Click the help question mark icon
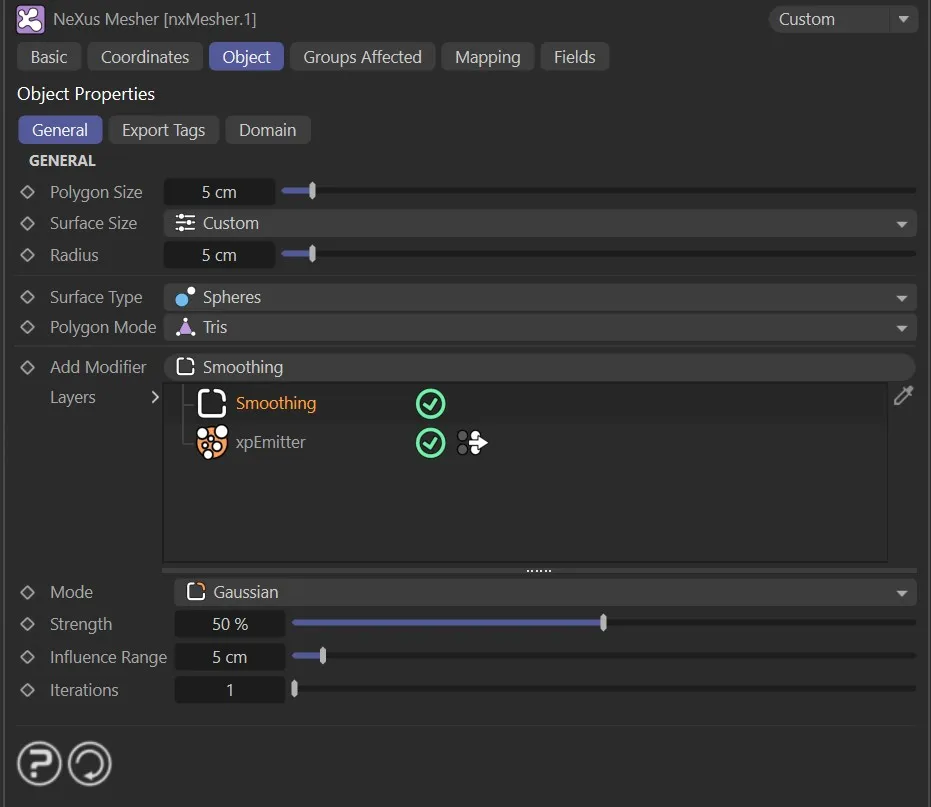Viewport: 931px width, 807px height. (39, 765)
